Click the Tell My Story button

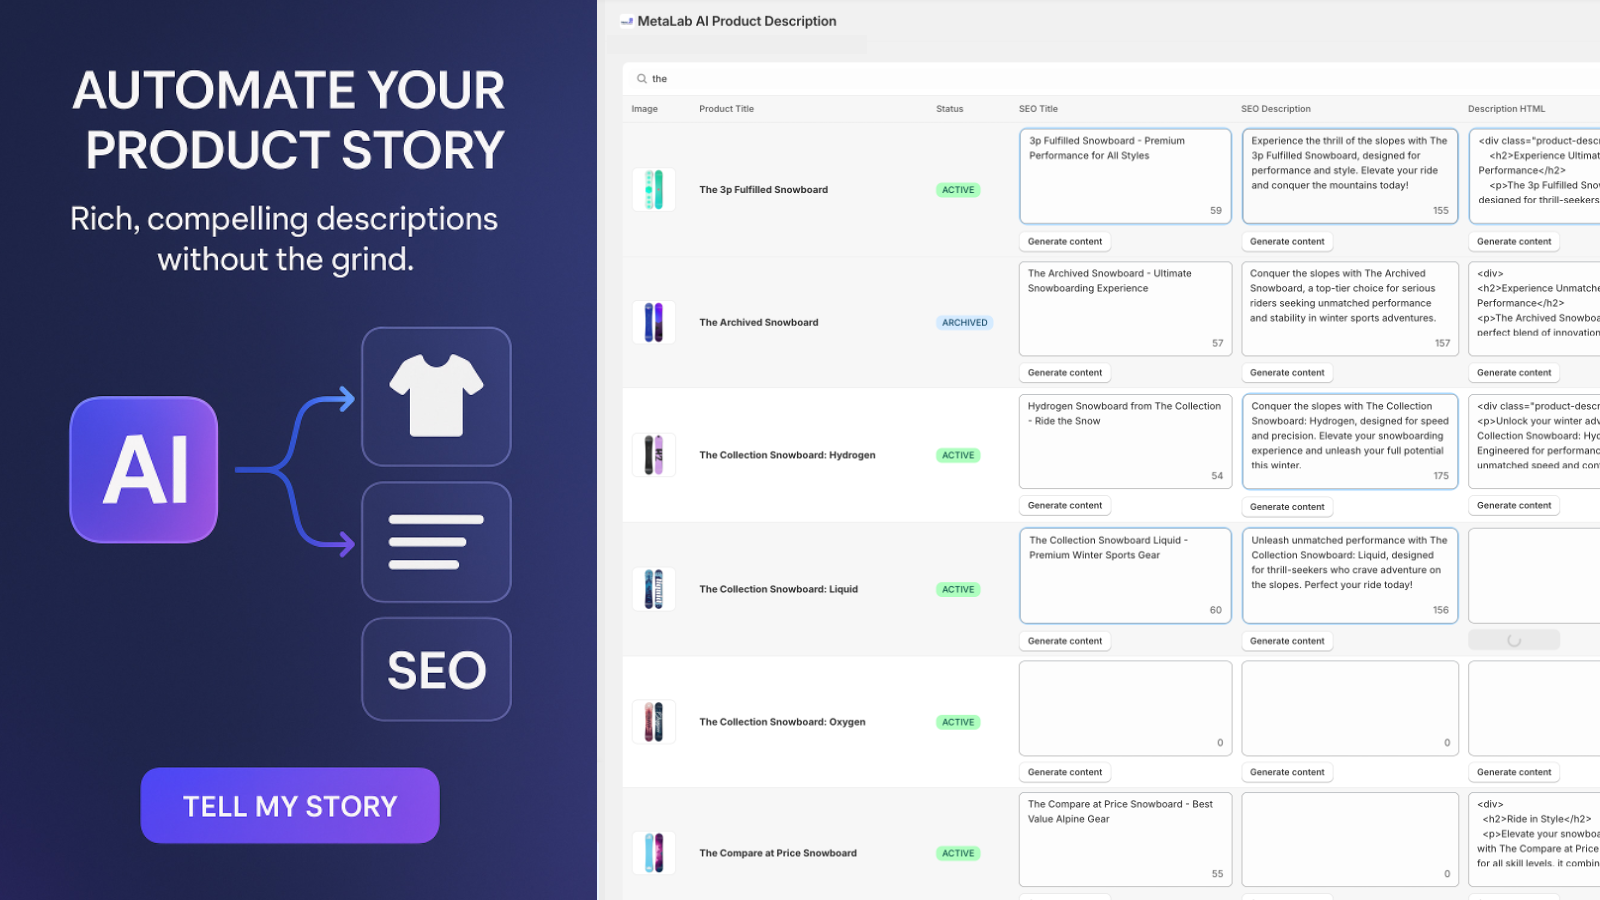pos(290,806)
